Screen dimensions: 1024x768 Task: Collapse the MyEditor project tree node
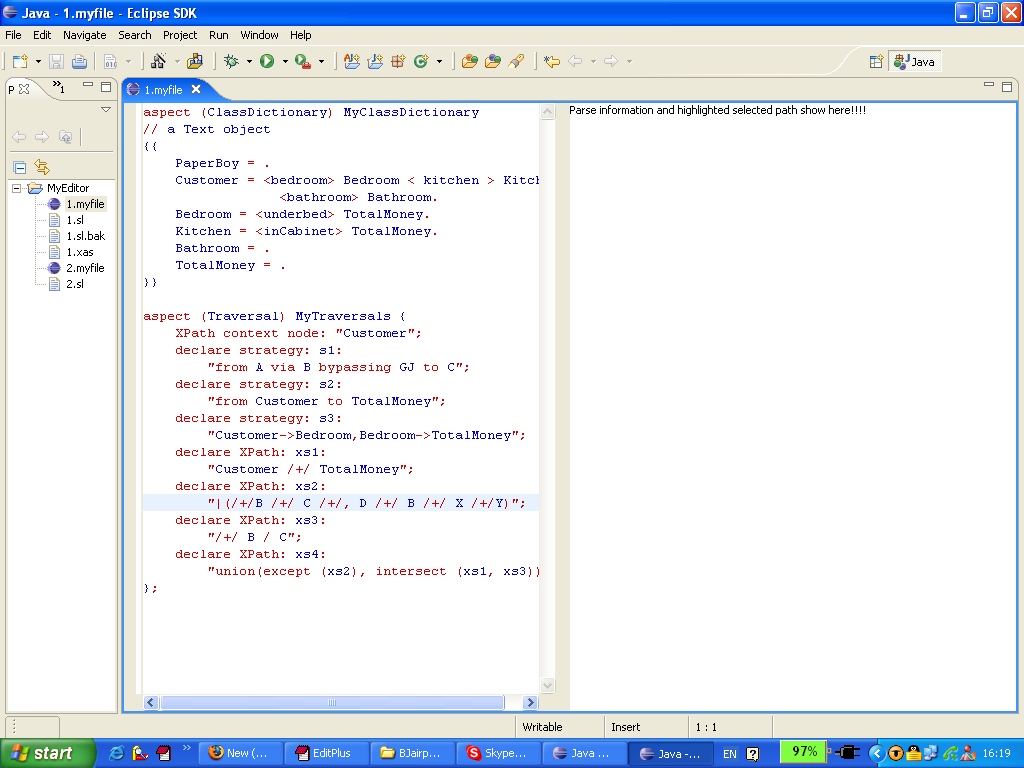coord(18,188)
